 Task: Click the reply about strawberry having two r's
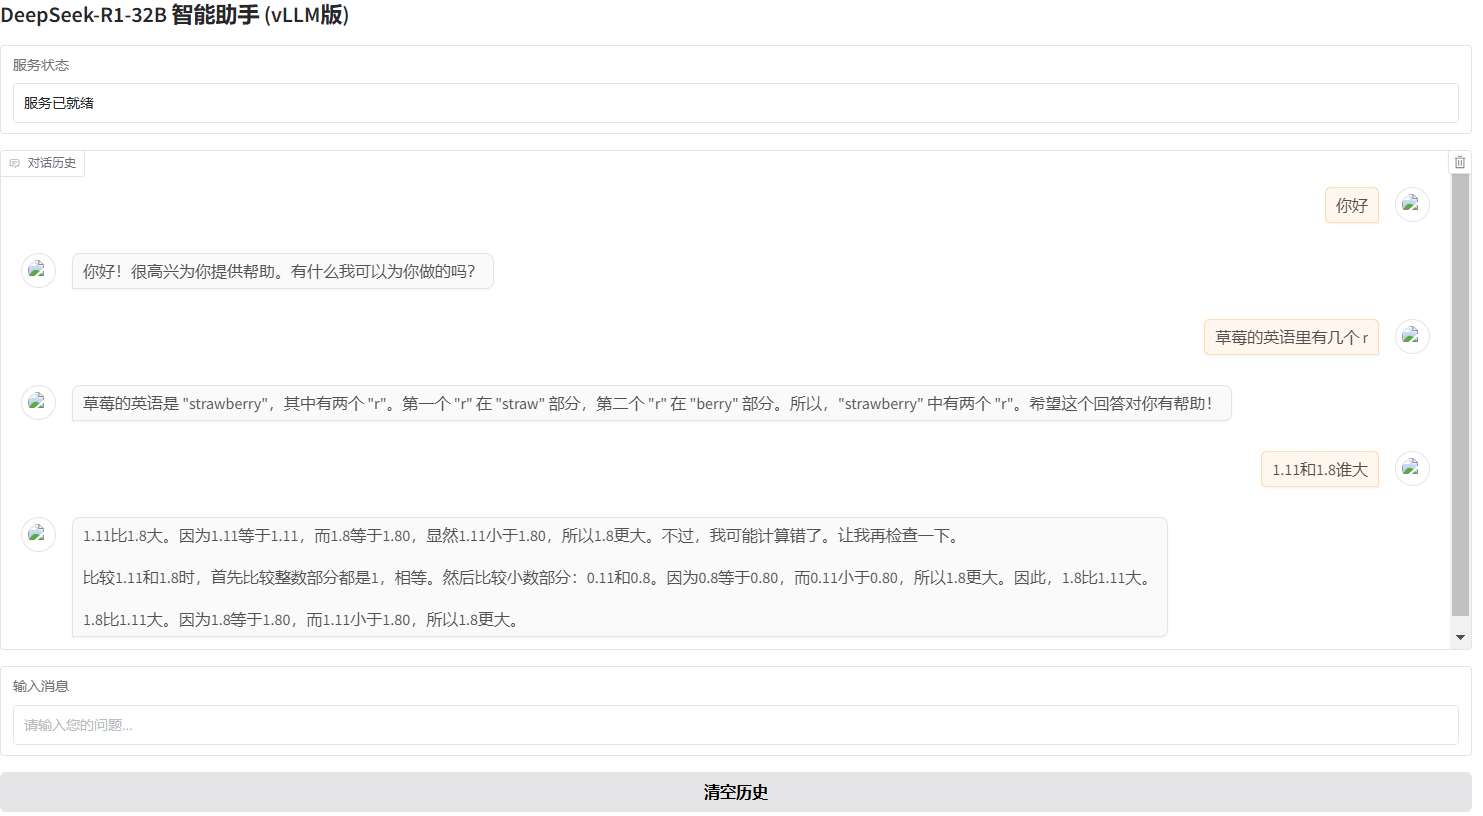651,403
